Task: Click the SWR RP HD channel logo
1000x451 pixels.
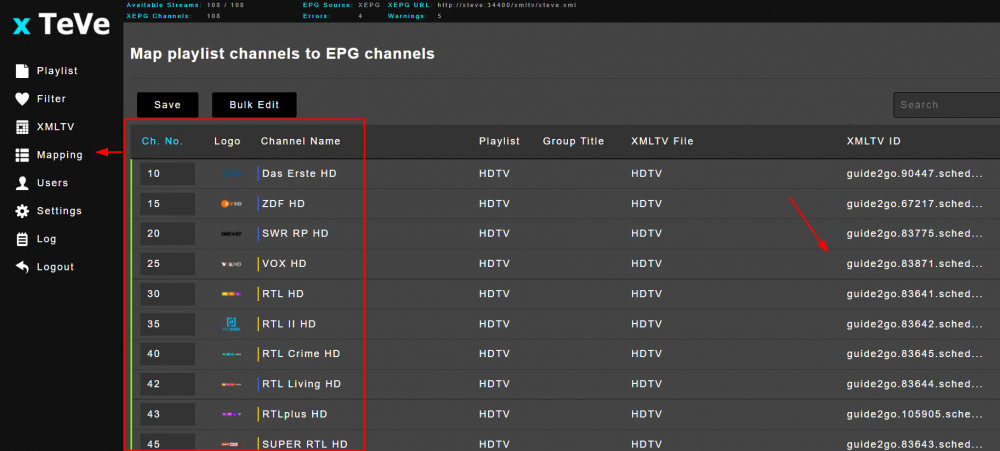Action: coord(232,233)
